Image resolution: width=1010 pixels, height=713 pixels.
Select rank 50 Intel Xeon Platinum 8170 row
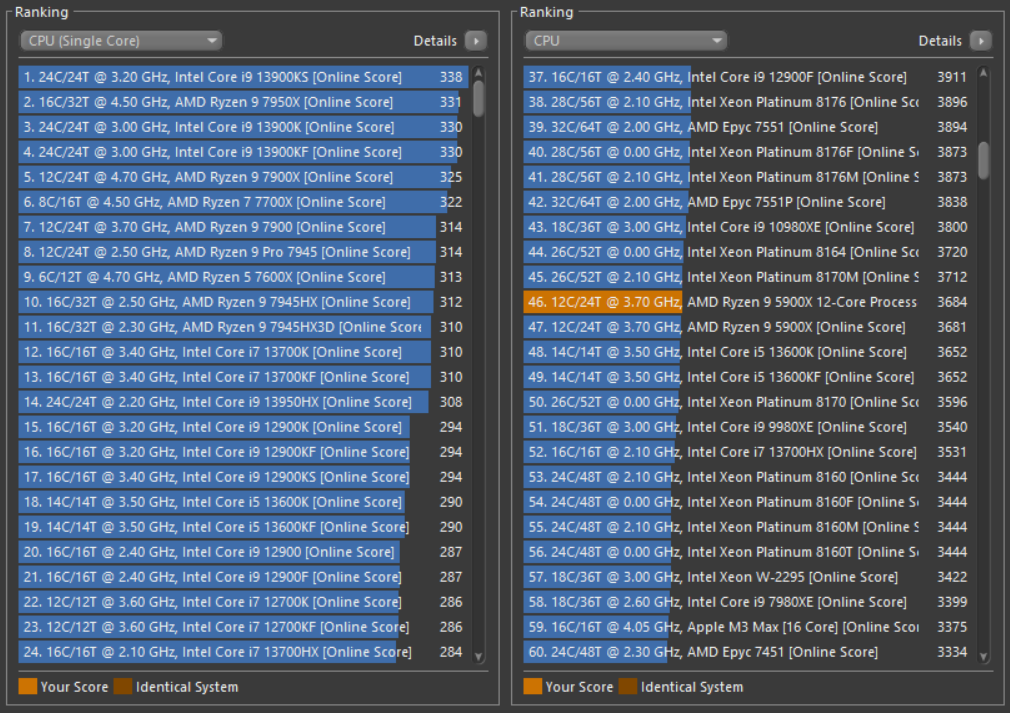(748, 402)
